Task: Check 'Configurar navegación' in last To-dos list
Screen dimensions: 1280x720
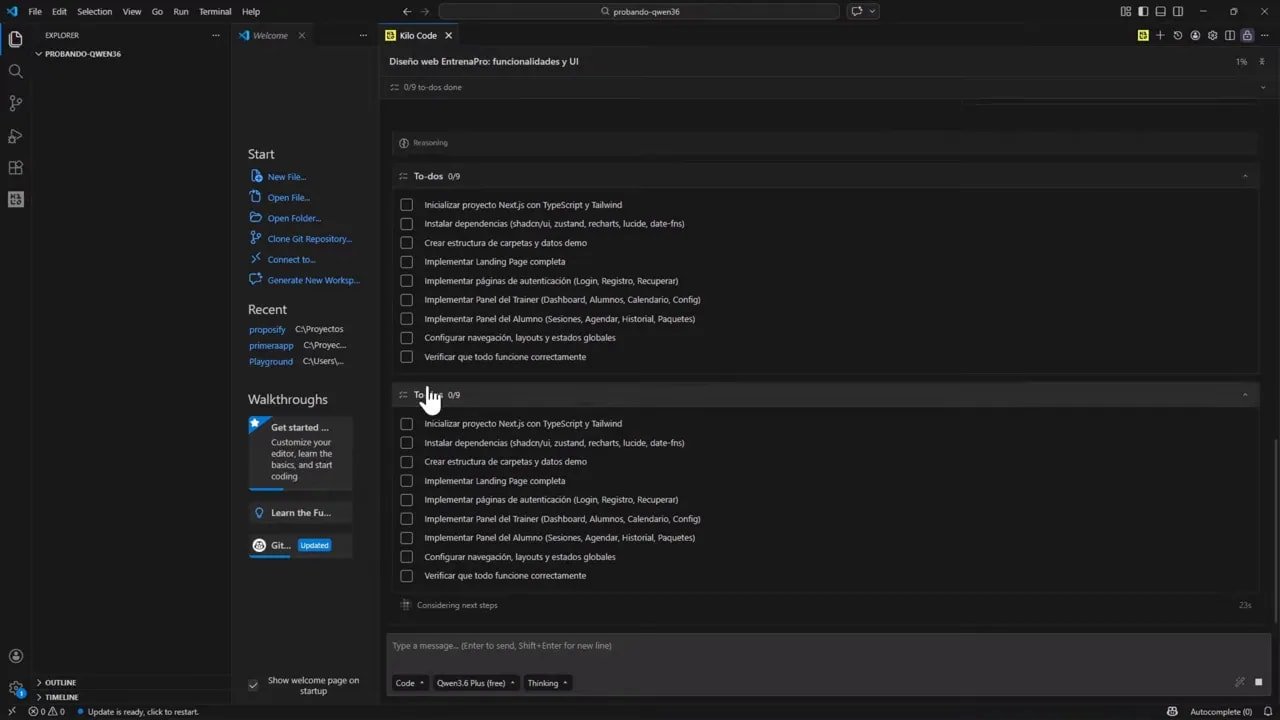Action: tap(406, 556)
